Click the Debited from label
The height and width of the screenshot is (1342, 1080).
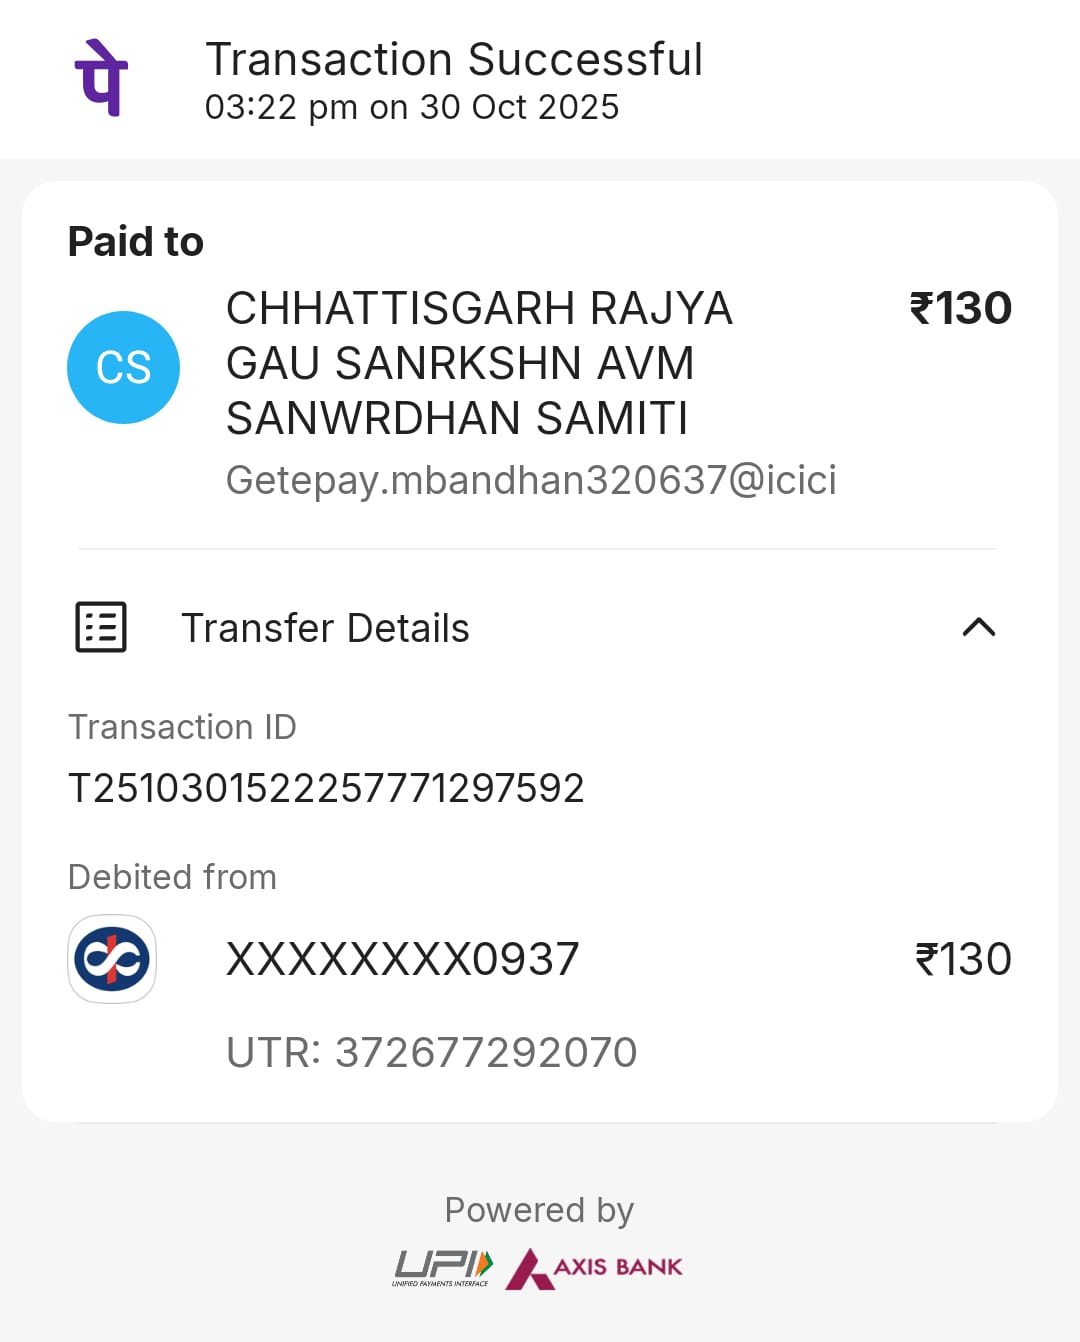coord(172,877)
